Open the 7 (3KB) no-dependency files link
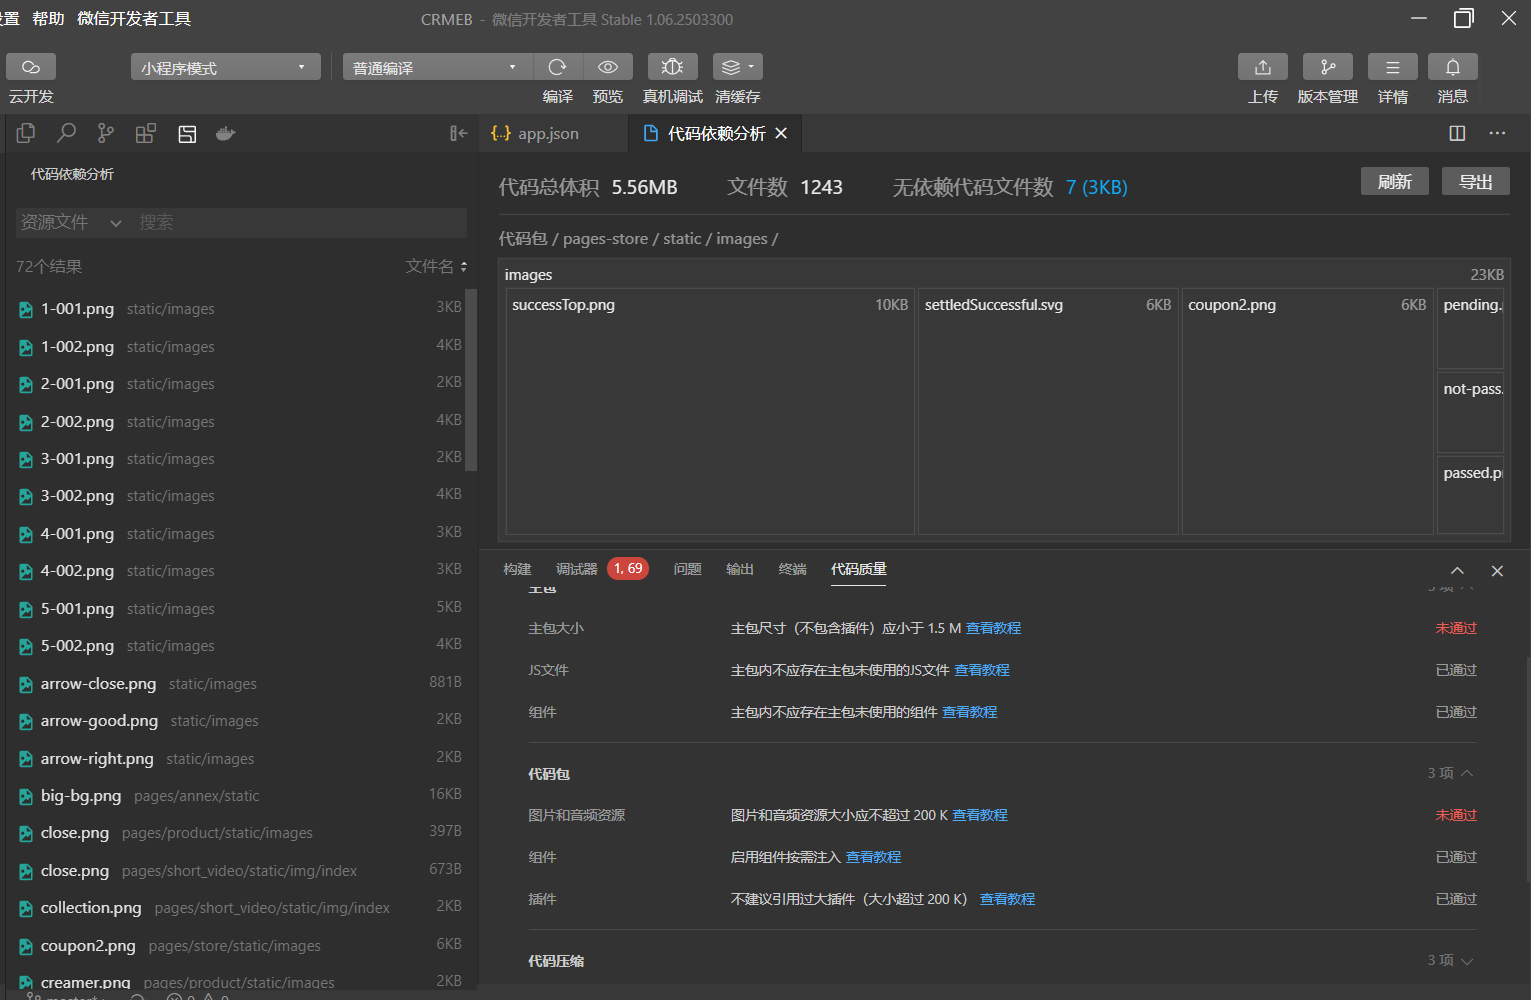1531x1000 pixels. (x=1096, y=187)
